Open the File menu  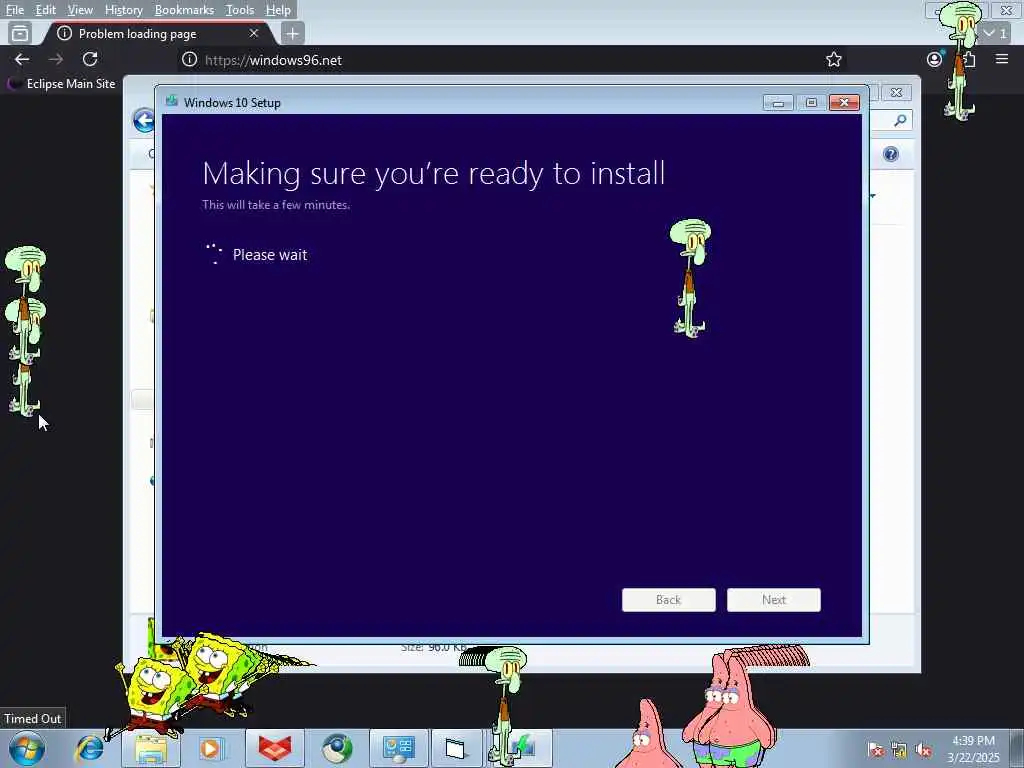click(14, 10)
